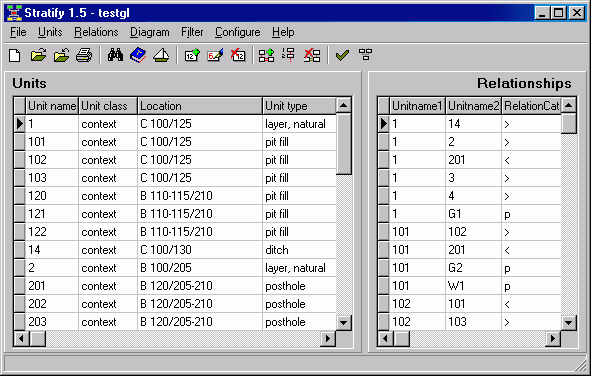Click Units table scroll left arrow

pyautogui.click(x=21, y=339)
